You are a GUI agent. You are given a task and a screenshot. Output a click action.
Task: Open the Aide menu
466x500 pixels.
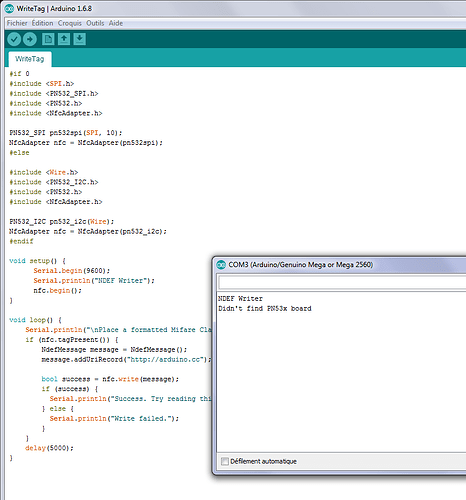(x=116, y=23)
